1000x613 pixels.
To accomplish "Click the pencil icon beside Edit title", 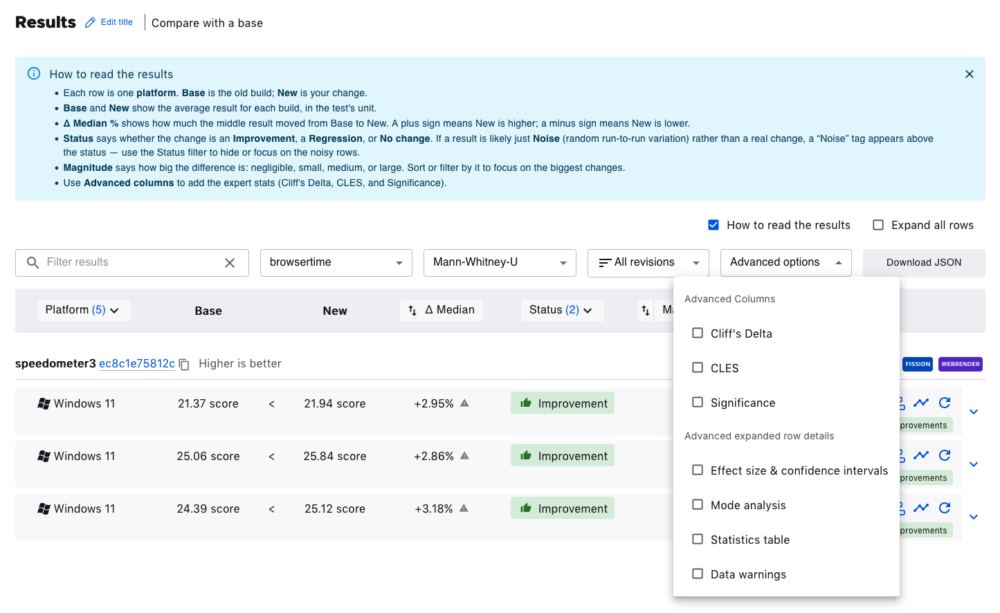I will 90,22.
